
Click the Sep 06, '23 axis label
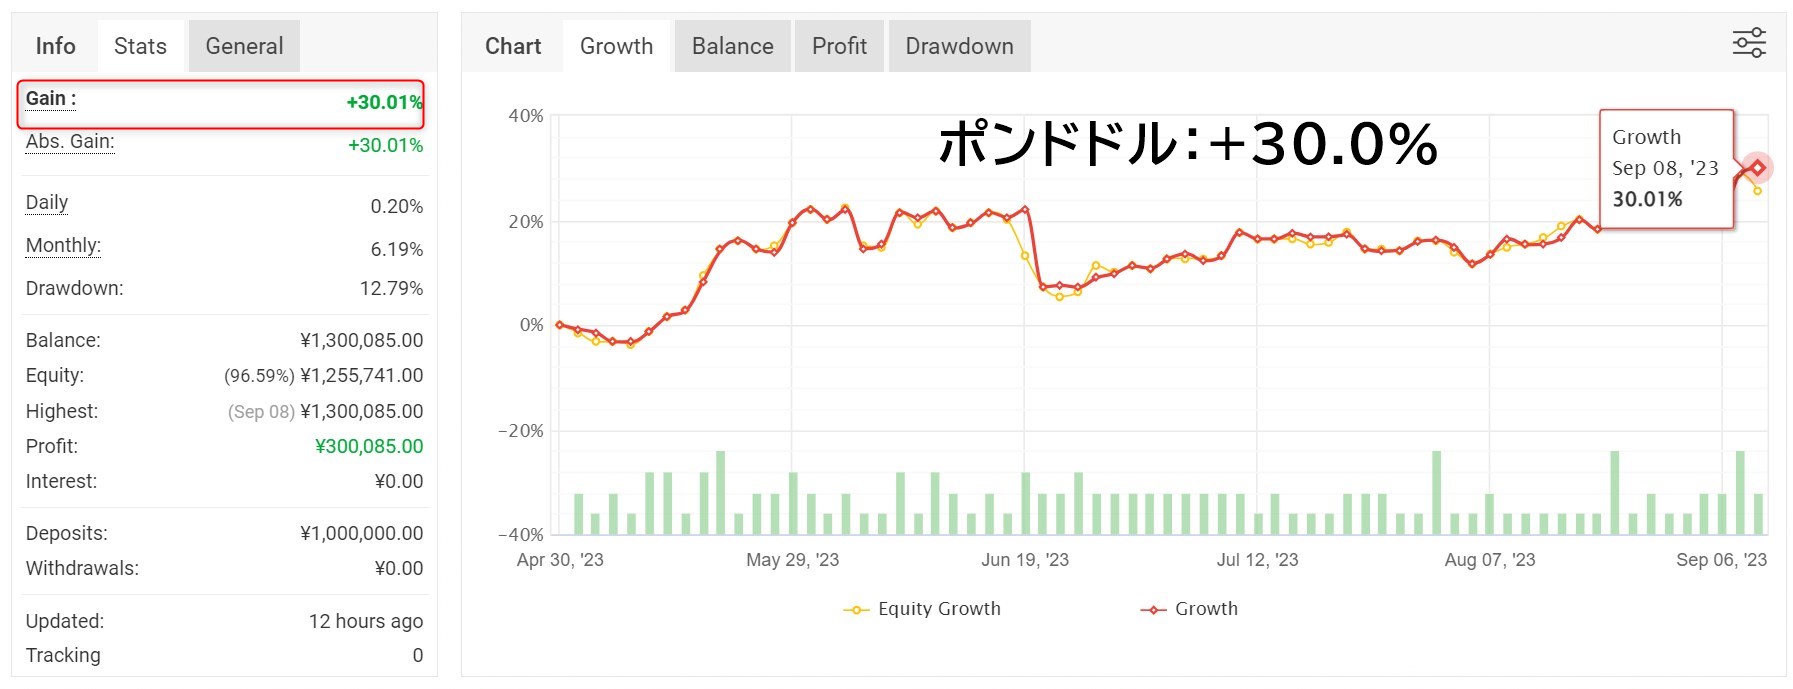1721,560
